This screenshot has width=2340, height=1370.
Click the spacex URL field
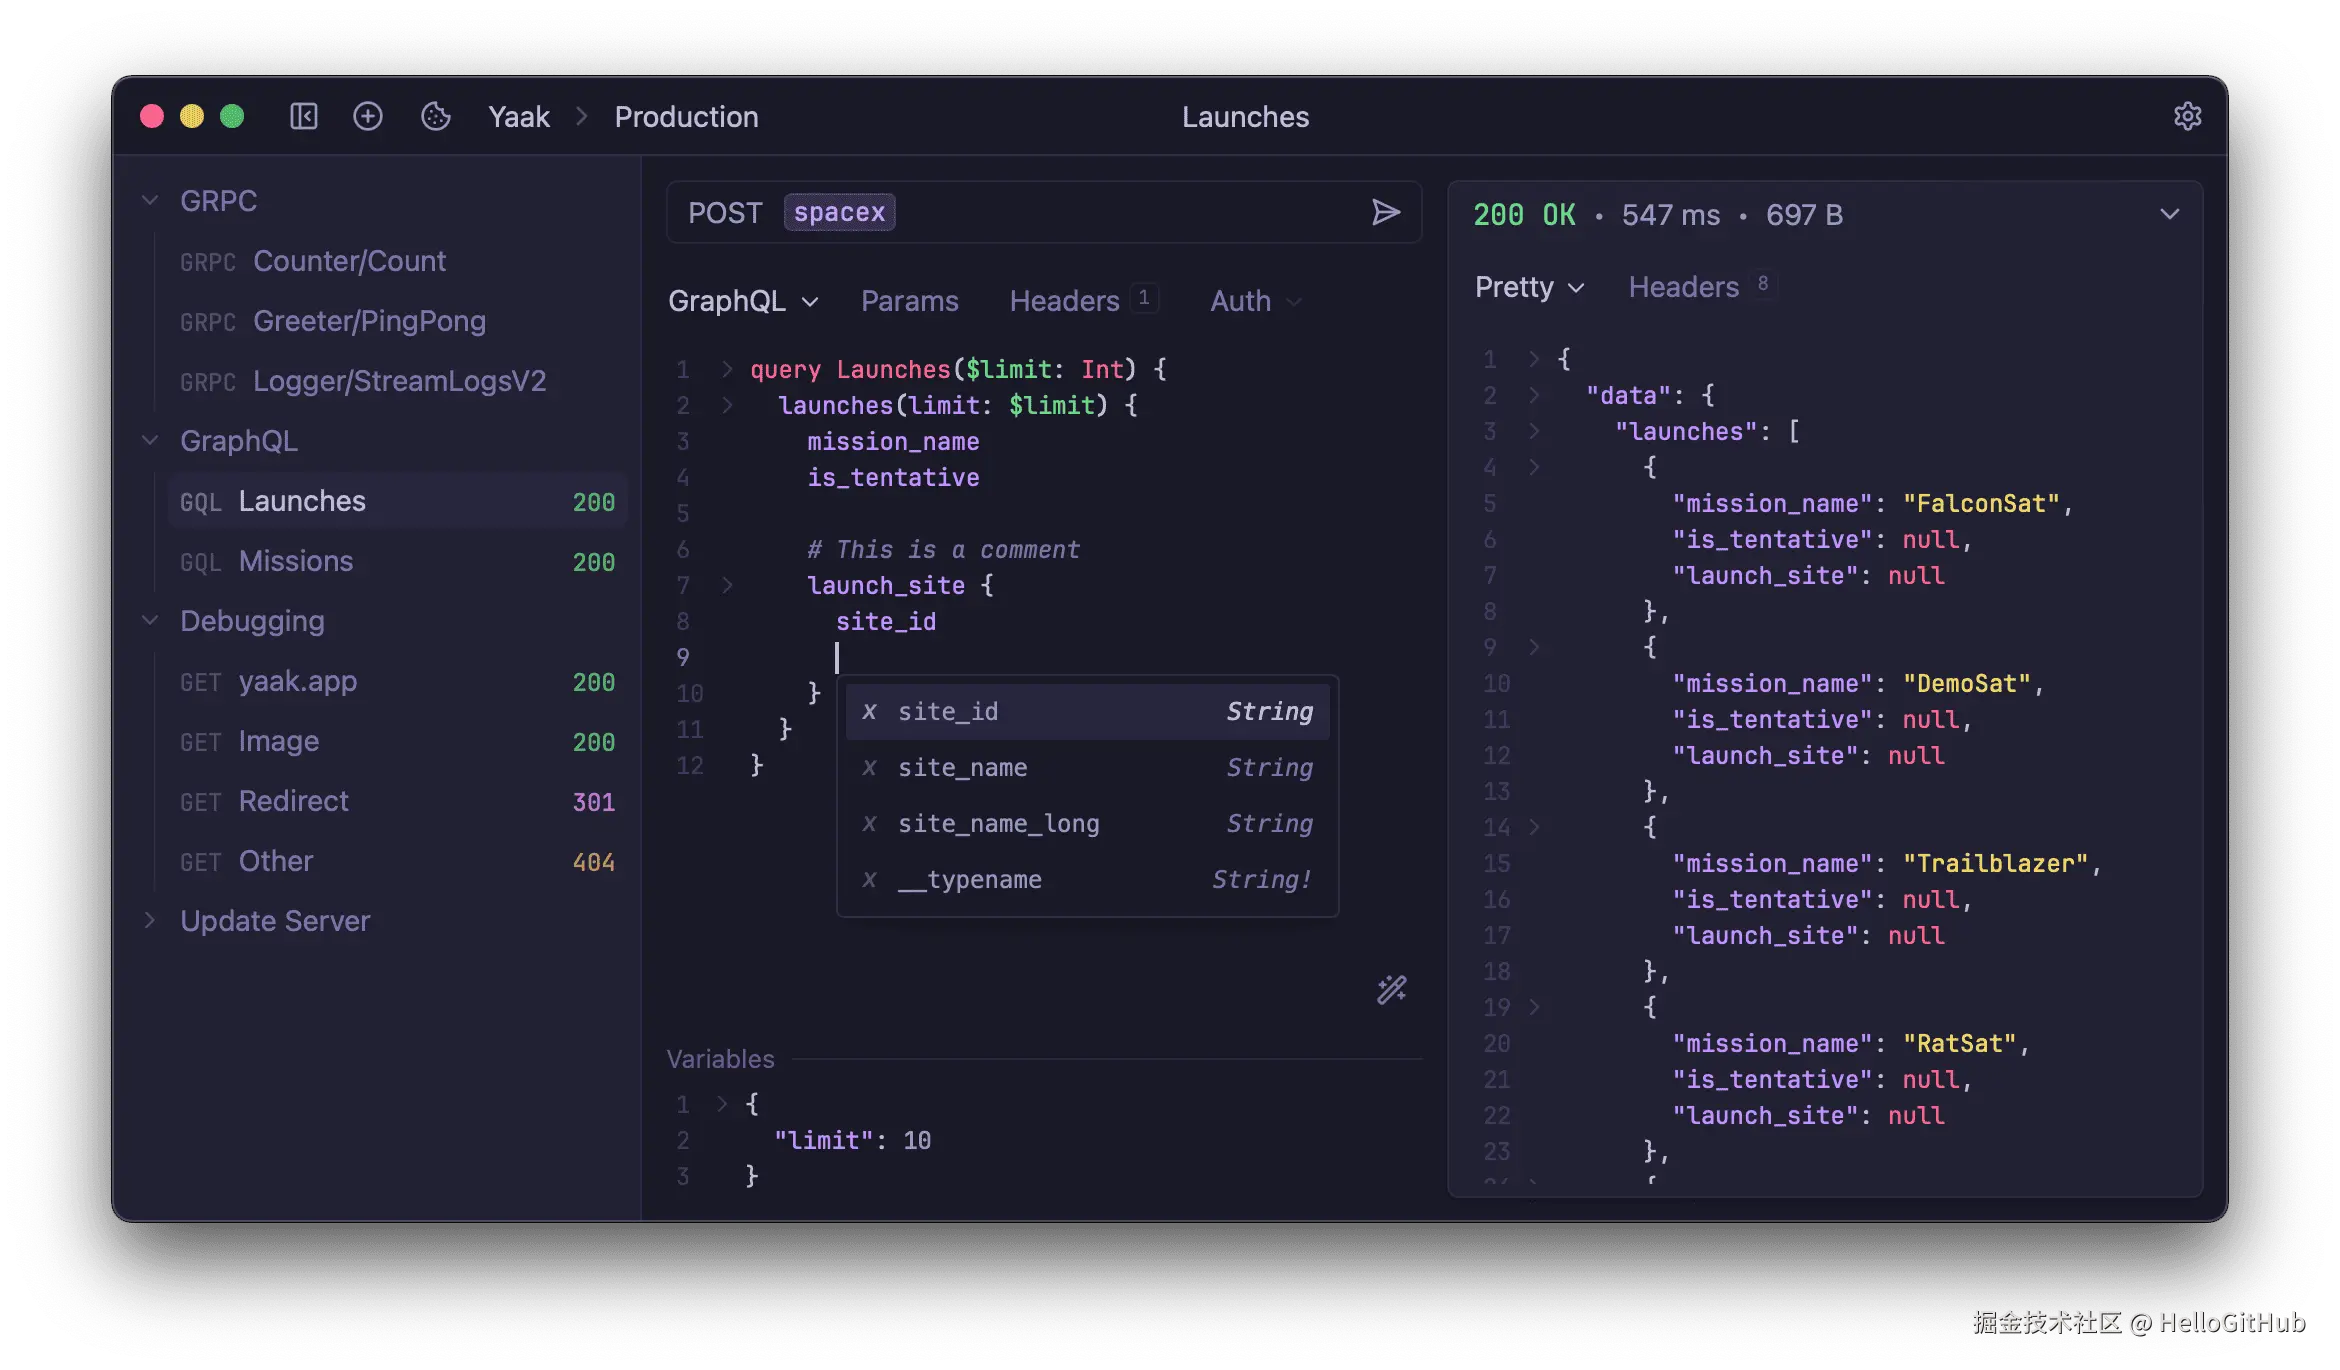pyautogui.click(x=839, y=212)
